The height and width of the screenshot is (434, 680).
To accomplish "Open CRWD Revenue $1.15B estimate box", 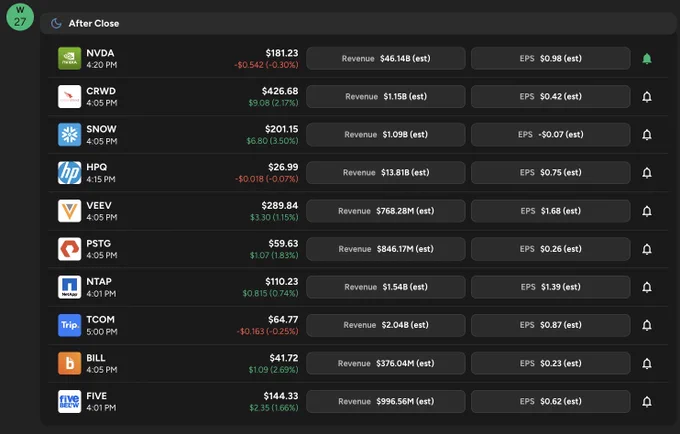I will click(386, 96).
